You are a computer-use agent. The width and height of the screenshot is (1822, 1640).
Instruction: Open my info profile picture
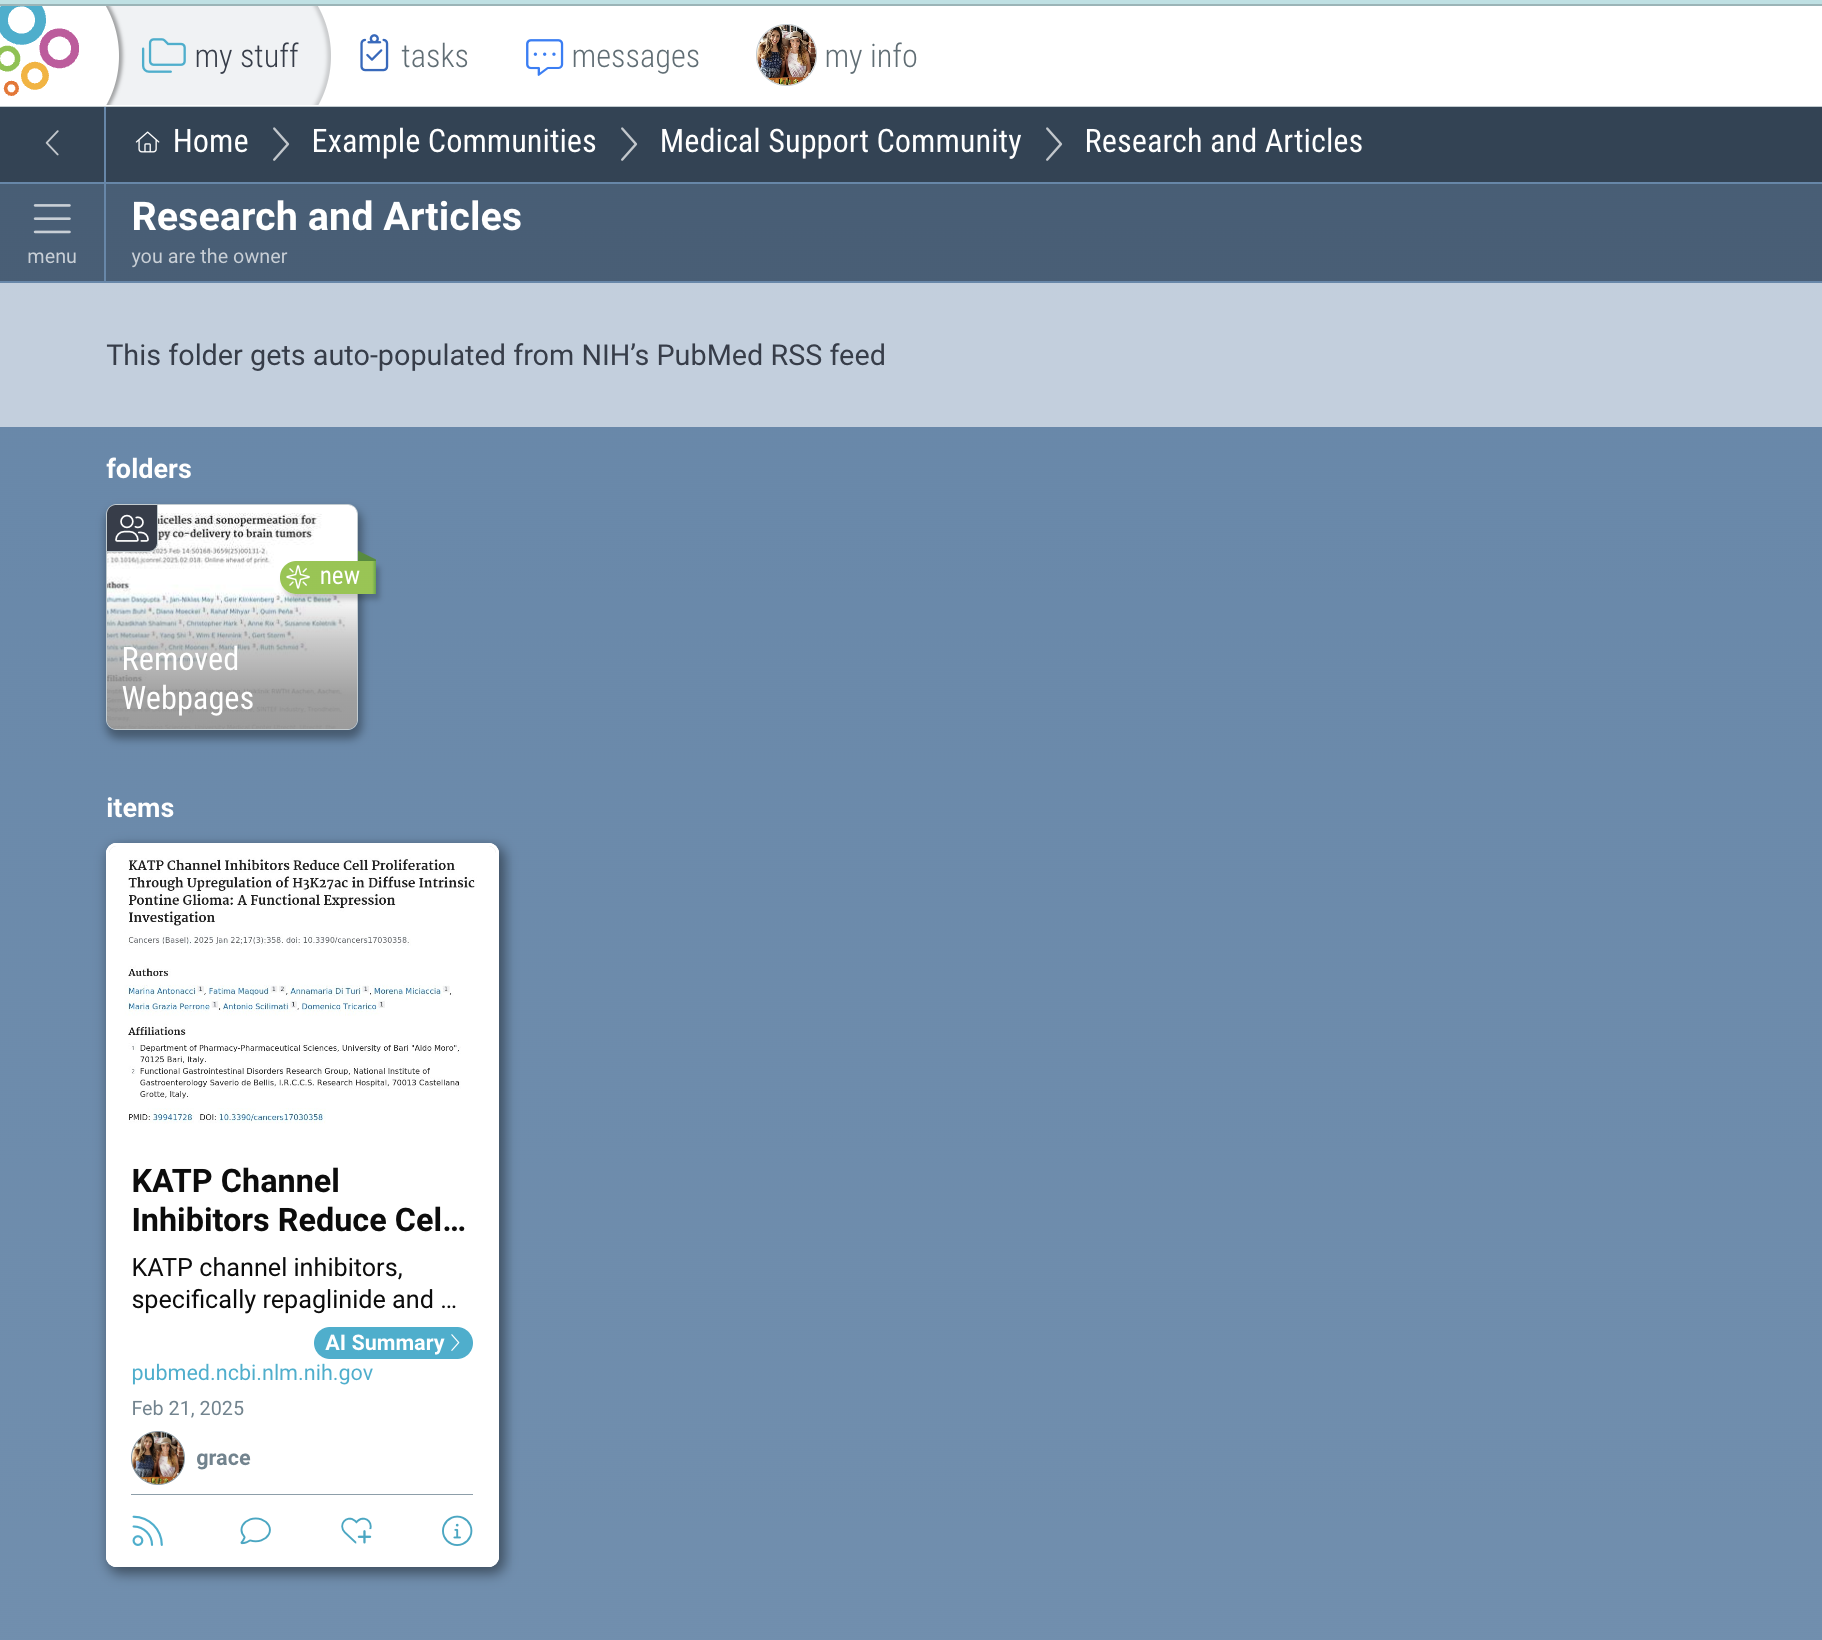click(786, 56)
